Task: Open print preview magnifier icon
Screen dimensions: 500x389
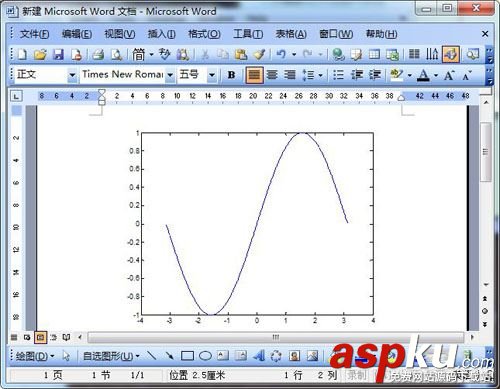Action: [116, 54]
